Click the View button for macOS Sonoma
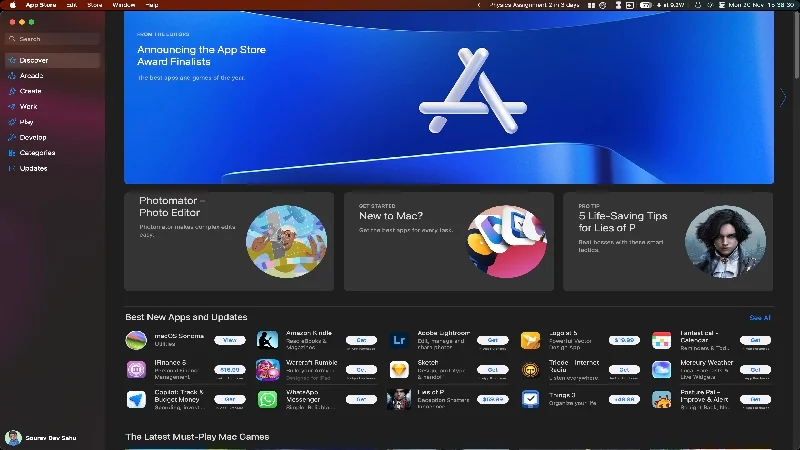The width and height of the screenshot is (800, 450). [230, 340]
